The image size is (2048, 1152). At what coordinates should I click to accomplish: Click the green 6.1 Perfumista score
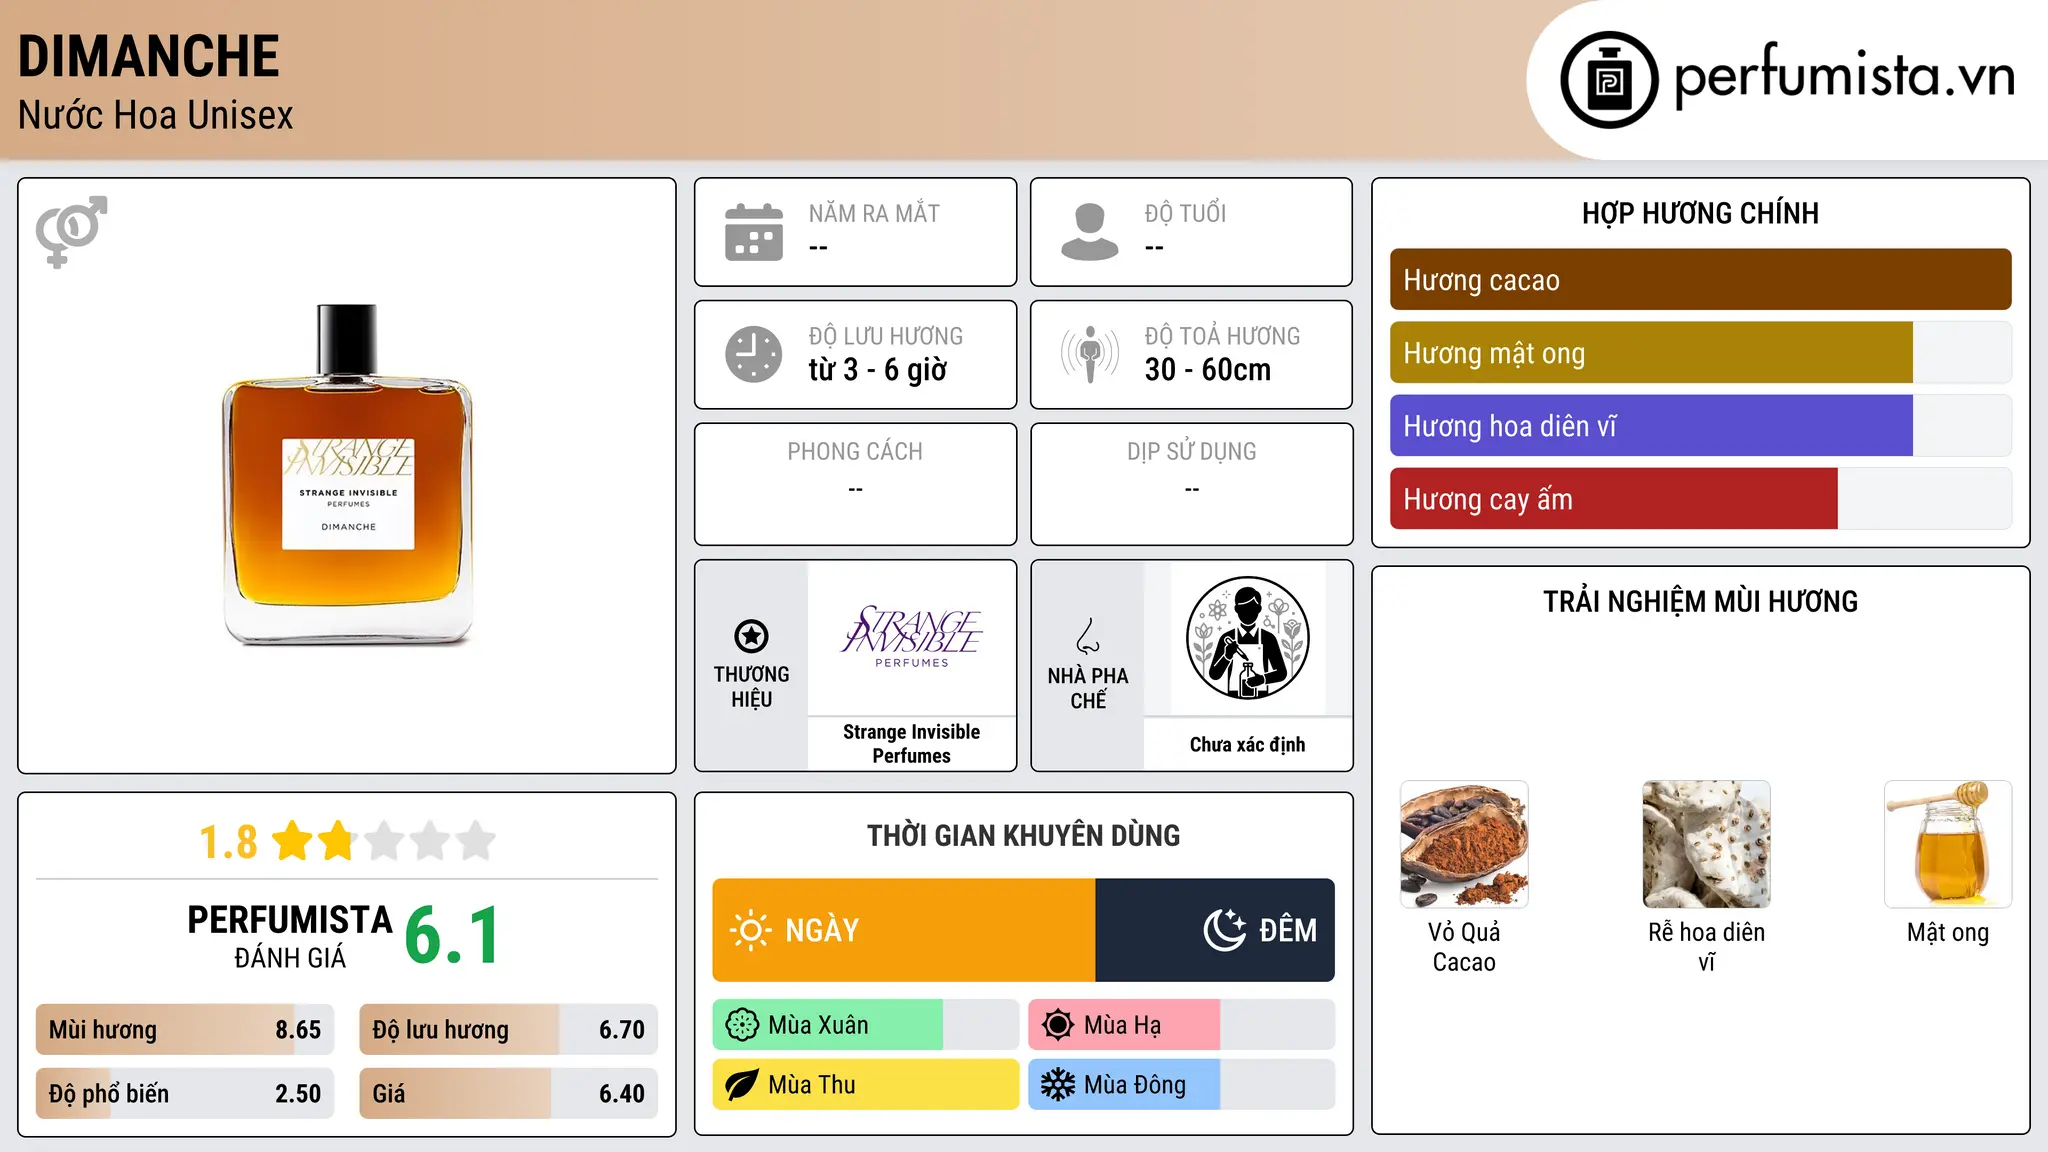(452, 936)
